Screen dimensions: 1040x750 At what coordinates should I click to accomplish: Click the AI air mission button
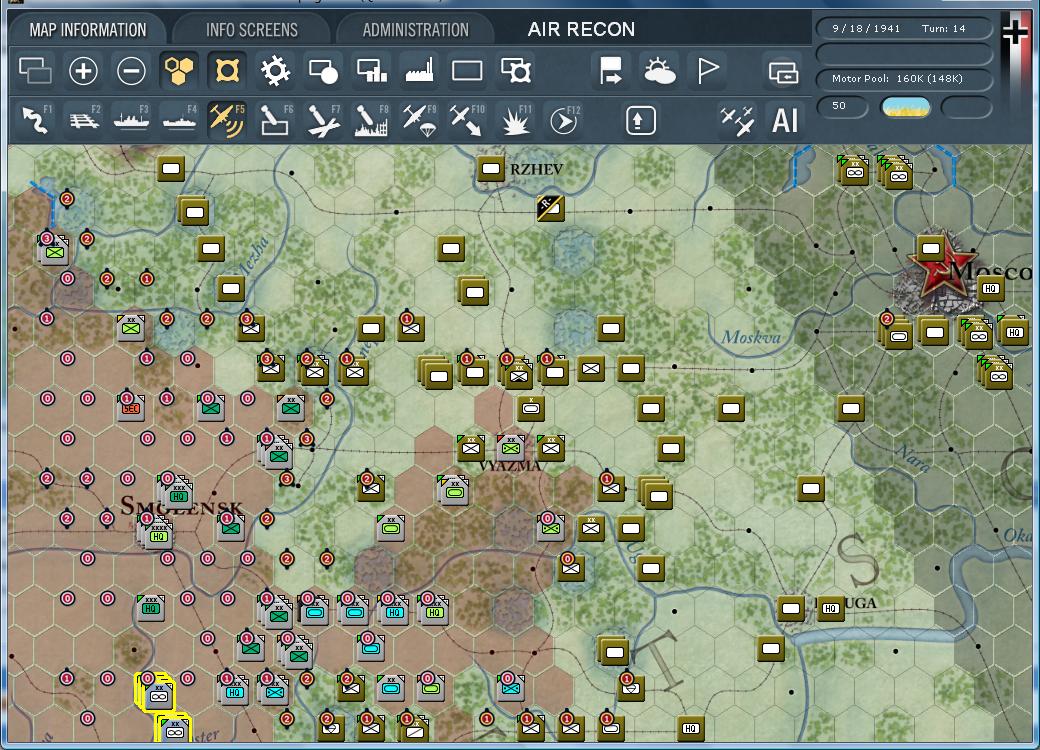pos(785,120)
